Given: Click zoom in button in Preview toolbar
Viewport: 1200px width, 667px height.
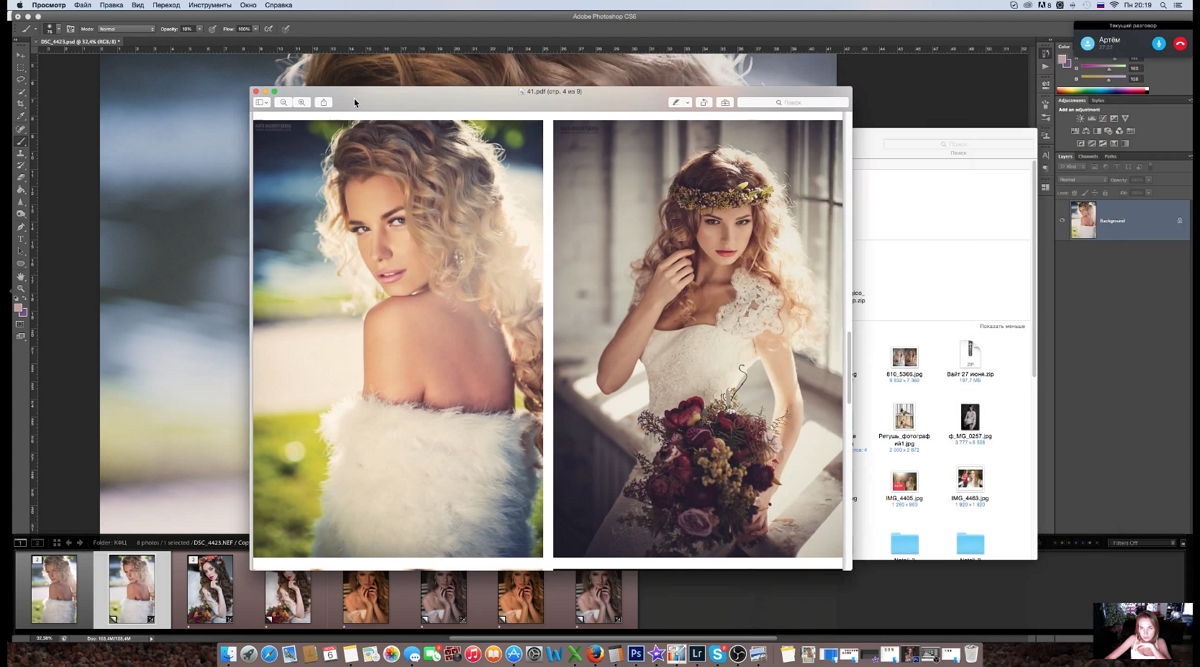Looking at the screenshot, I should click(302, 102).
